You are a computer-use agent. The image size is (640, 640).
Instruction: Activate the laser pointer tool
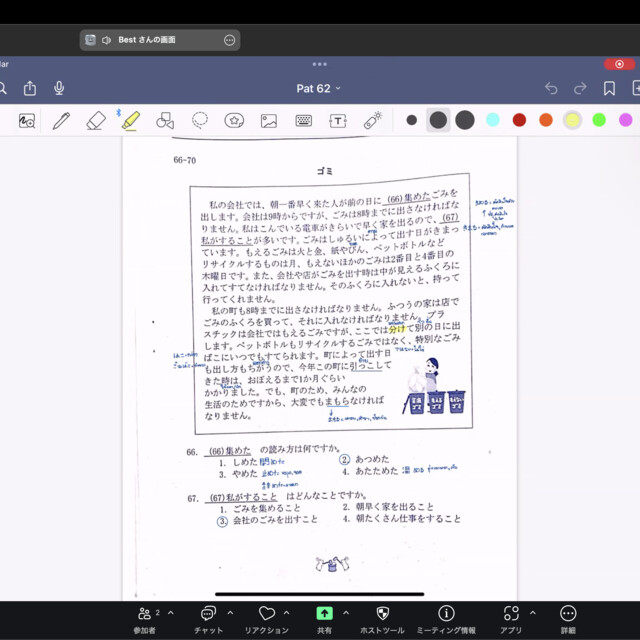tap(373, 120)
